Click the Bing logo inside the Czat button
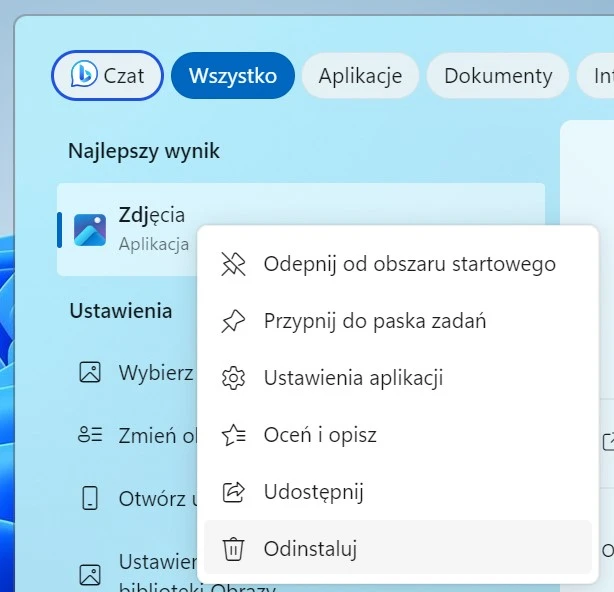 pyautogui.click(x=84, y=75)
